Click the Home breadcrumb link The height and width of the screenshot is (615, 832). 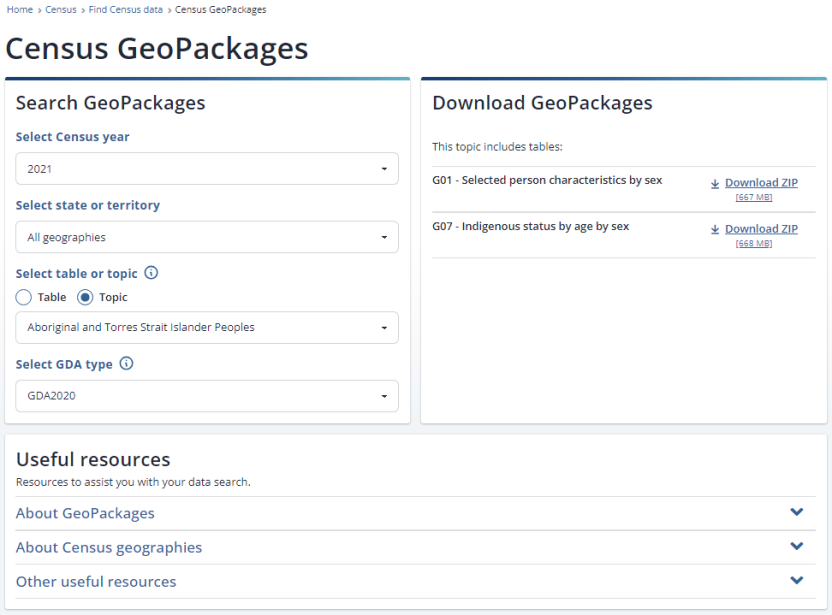click(x=18, y=9)
